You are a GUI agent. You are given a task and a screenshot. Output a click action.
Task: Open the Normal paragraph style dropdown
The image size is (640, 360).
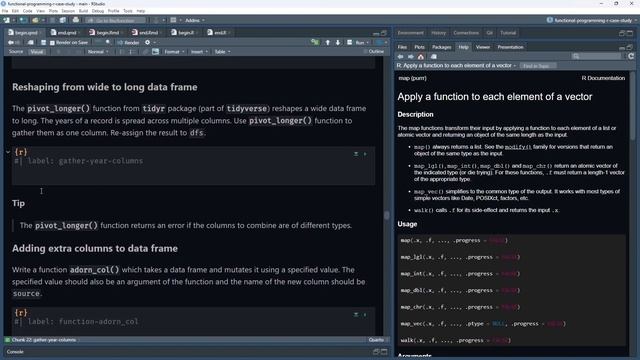98,52
